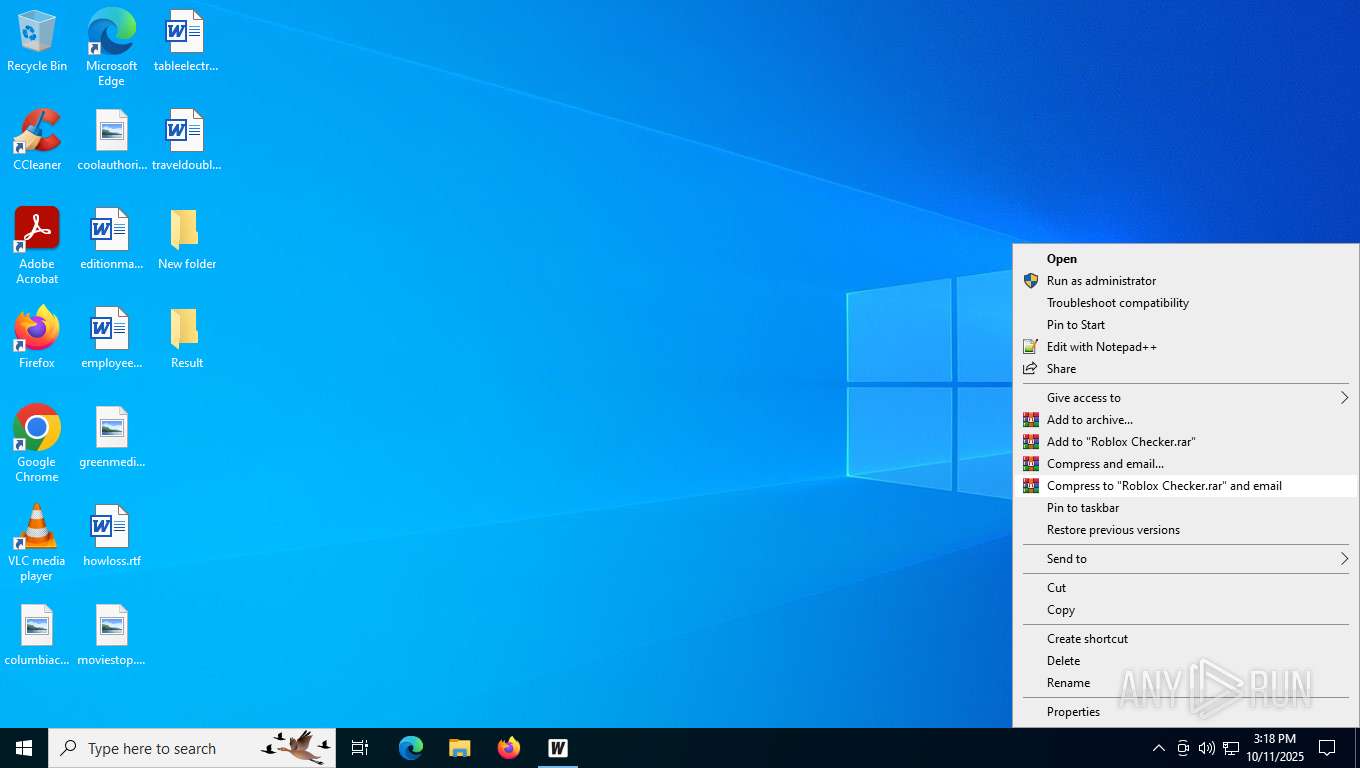This screenshot has width=1360, height=768.
Task: Select the howloss.rtf document
Action: pyautogui.click(x=112, y=537)
